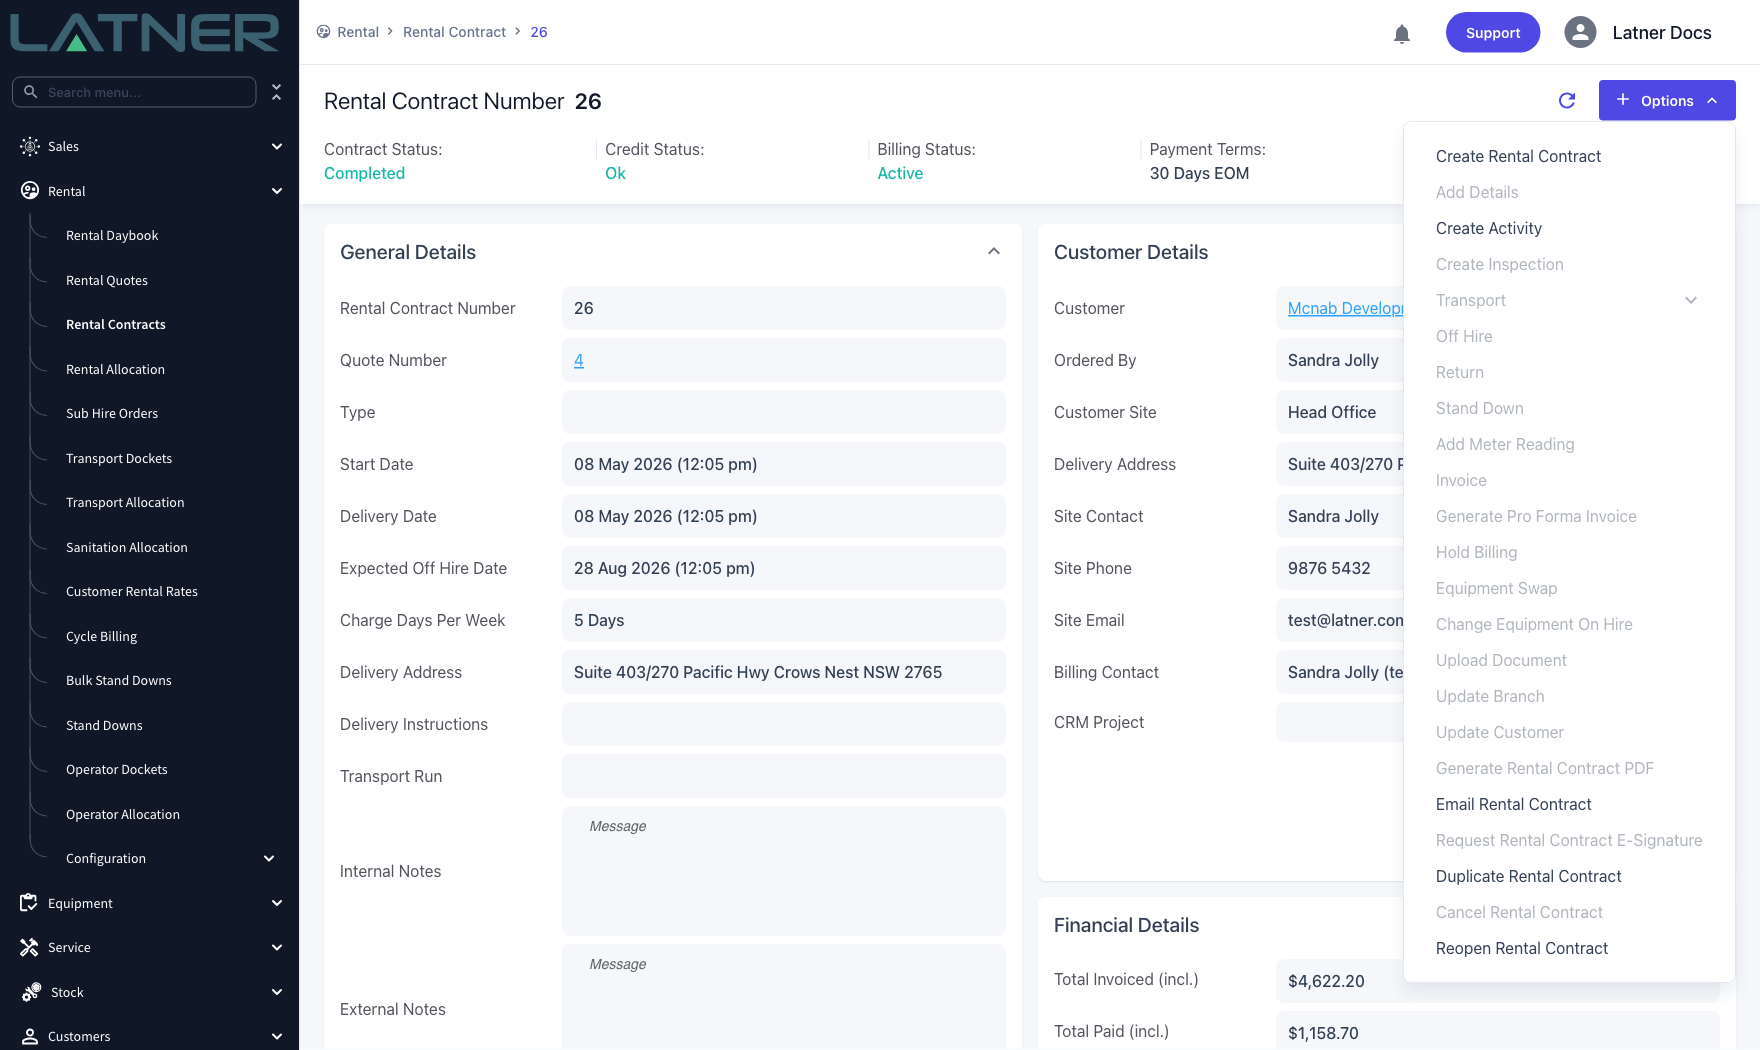Click the search magnifier icon in menu search

pos(31,92)
